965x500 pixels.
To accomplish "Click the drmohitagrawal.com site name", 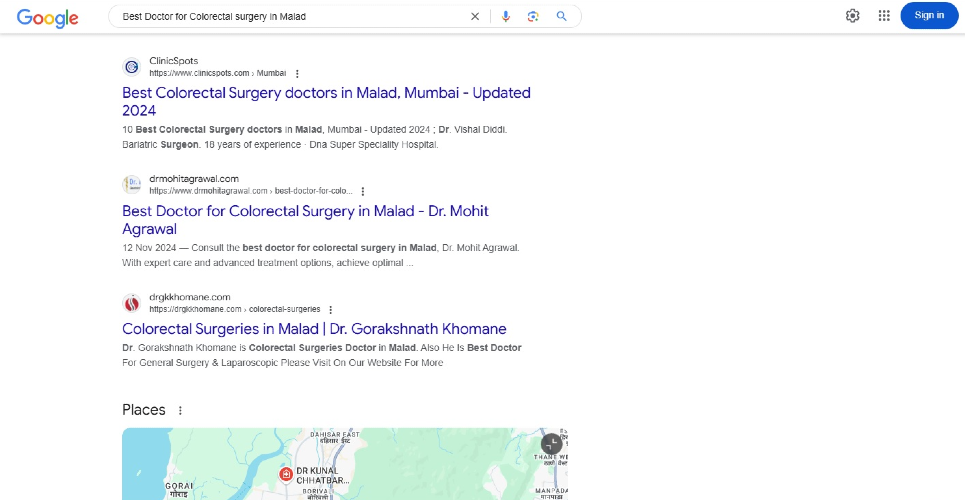I will click(x=194, y=179).
